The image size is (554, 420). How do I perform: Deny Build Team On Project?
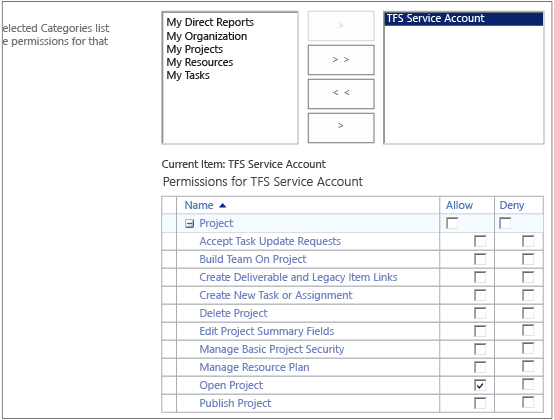(528, 259)
